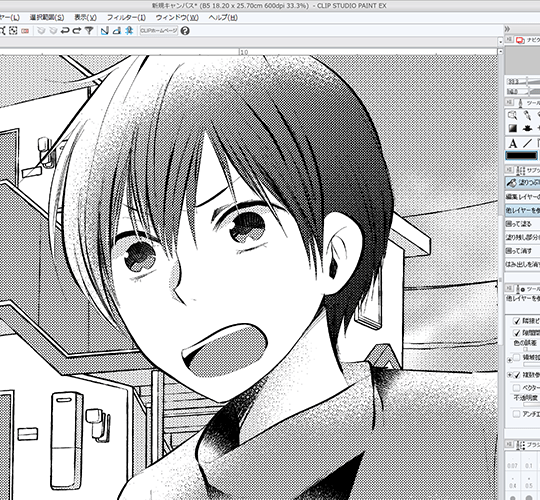Open the Brush size palette menu button

tap(510, 445)
